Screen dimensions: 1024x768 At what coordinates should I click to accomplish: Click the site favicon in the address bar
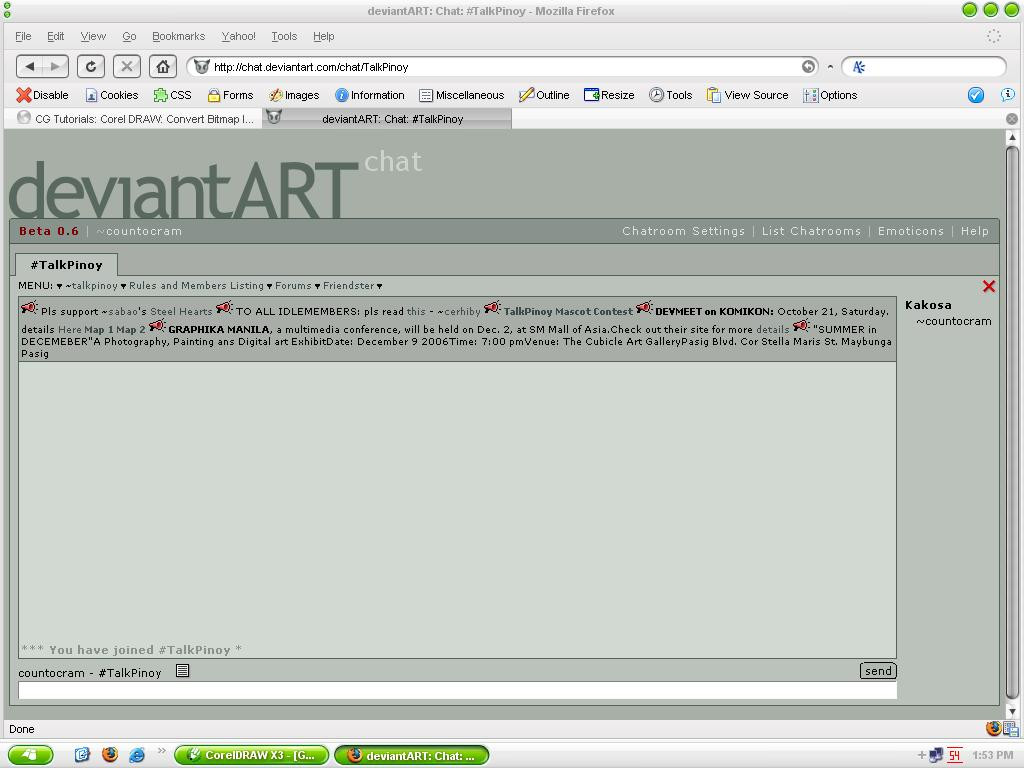[x=202, y=67]
